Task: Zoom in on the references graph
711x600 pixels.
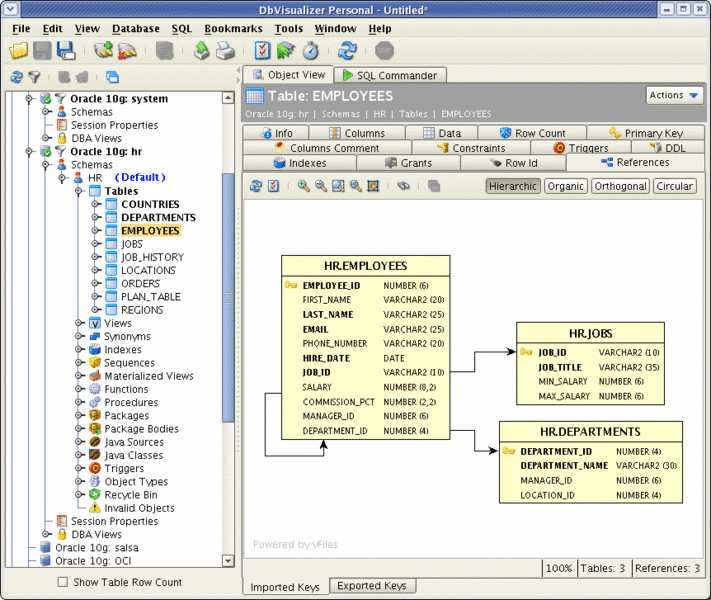Action: coord(303,186)
